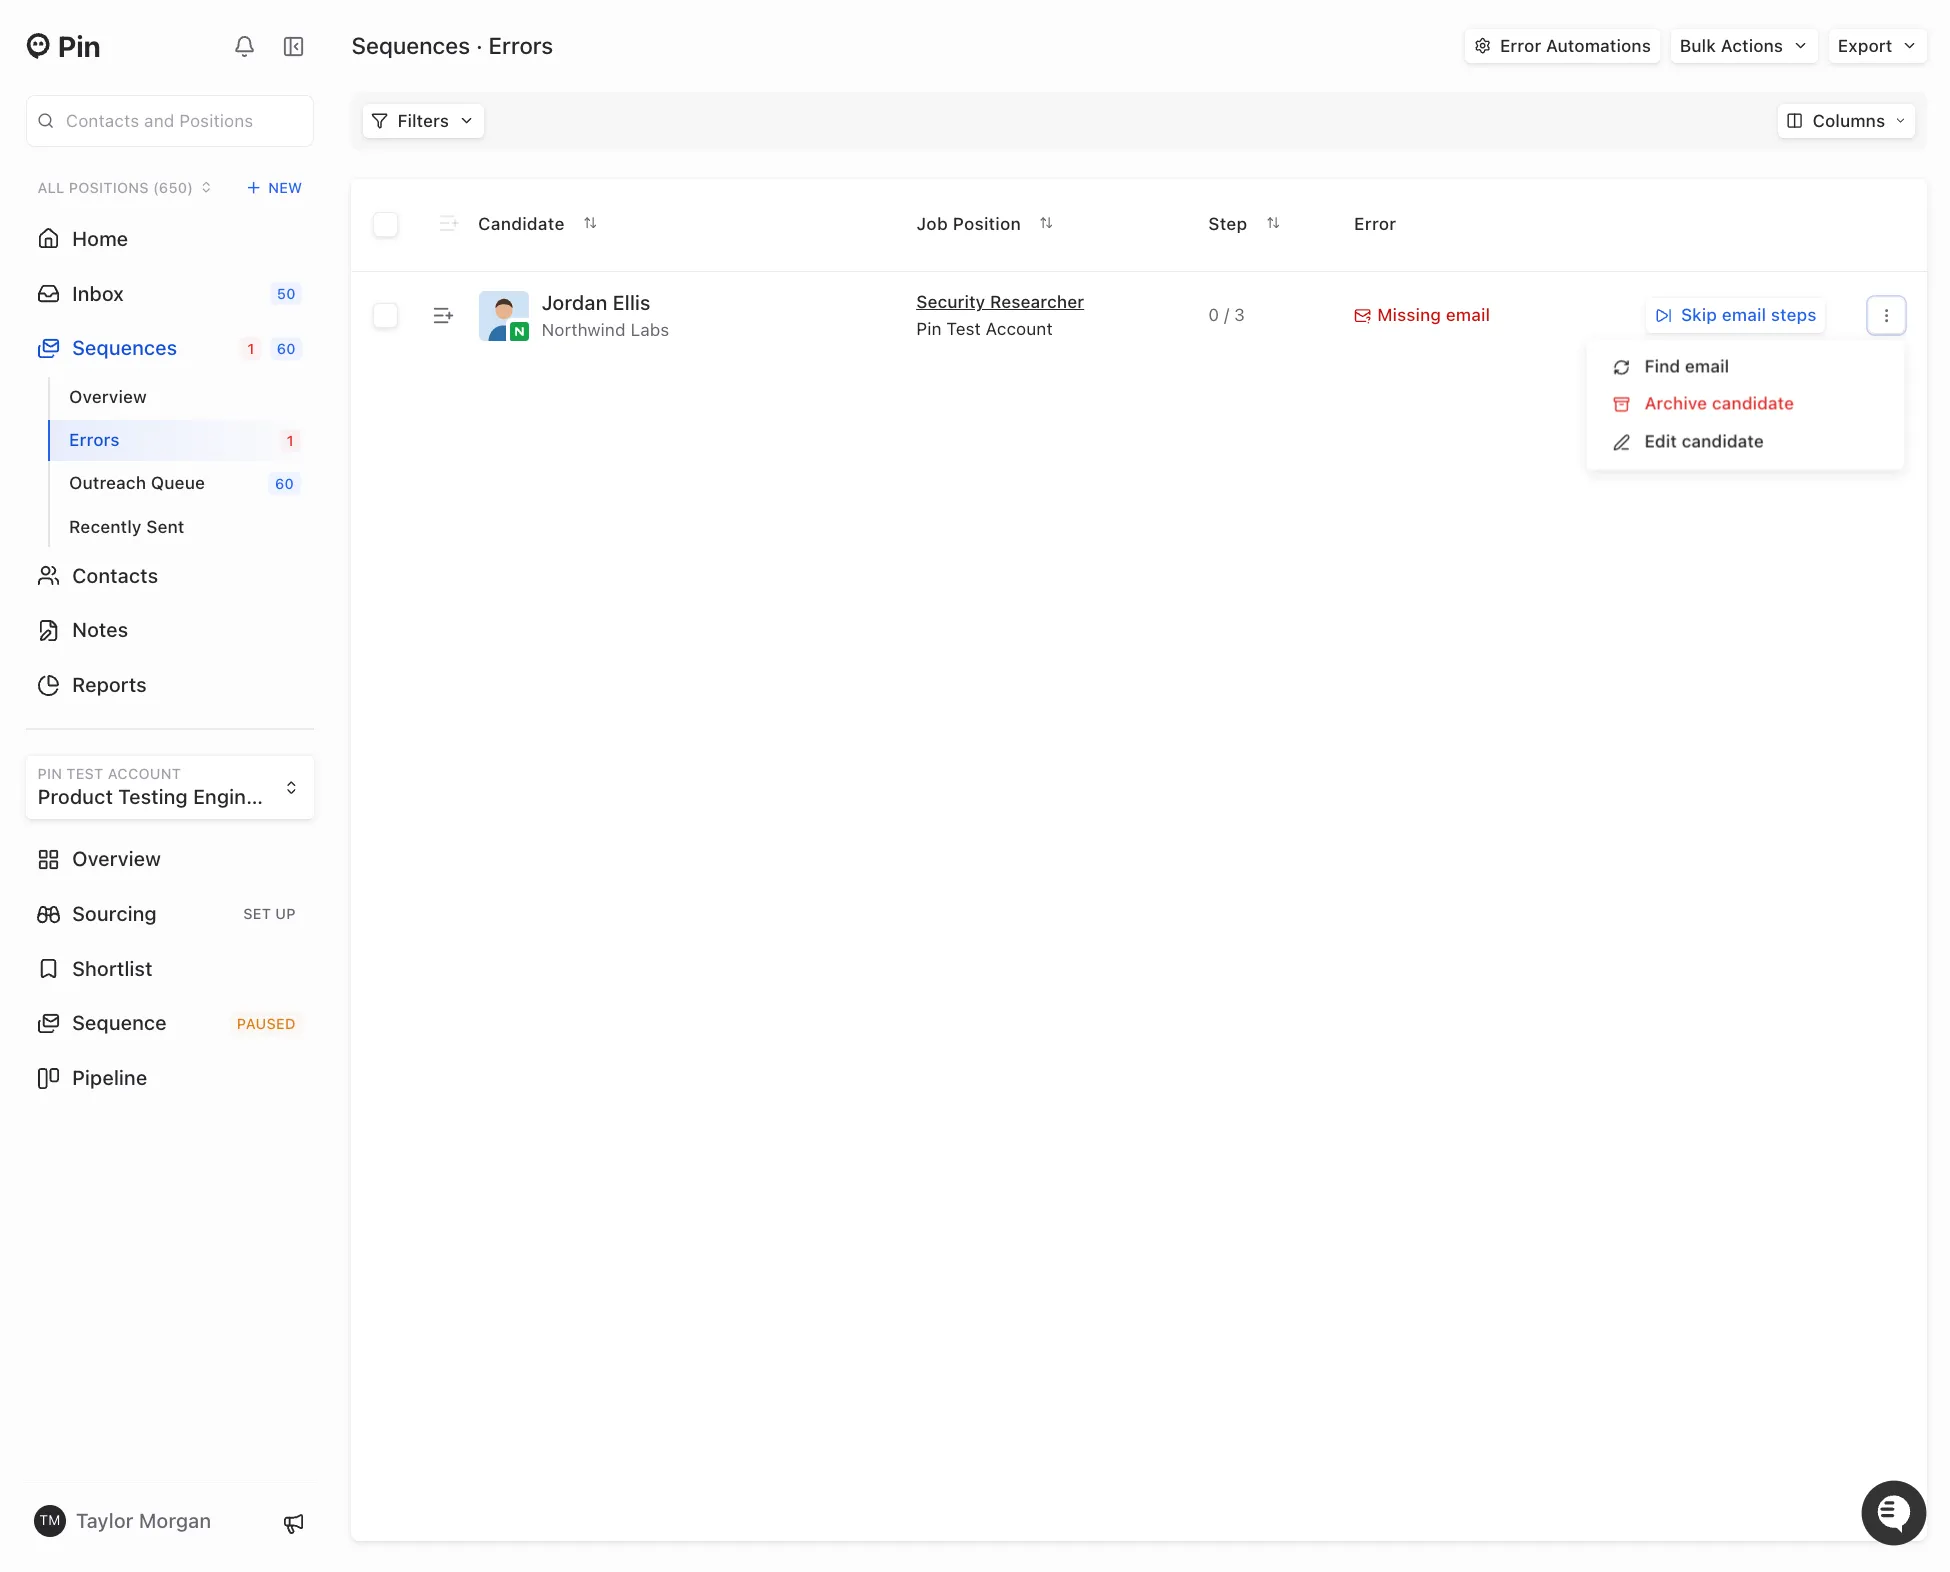This screenshot has height=1572, width=1950.
Task: Expand the Export dropdown
Action: click(x=1877, y=46)
